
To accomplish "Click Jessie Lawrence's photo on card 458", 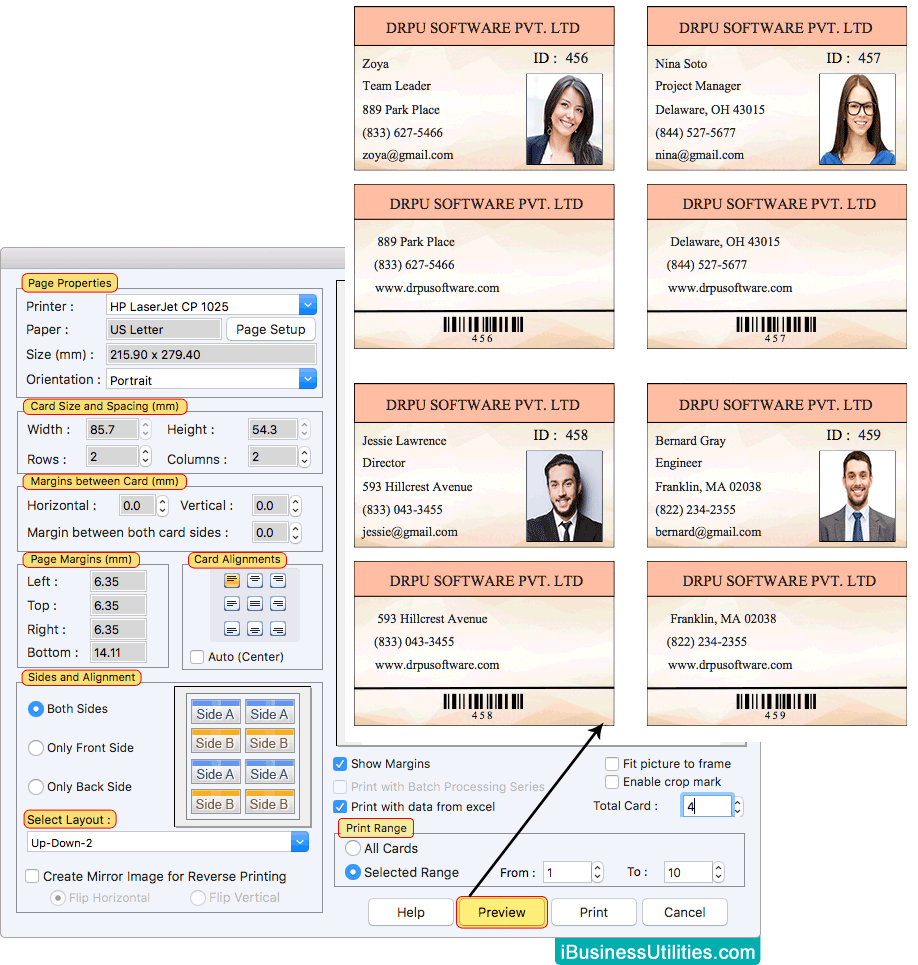I will (x=564, y=496).
